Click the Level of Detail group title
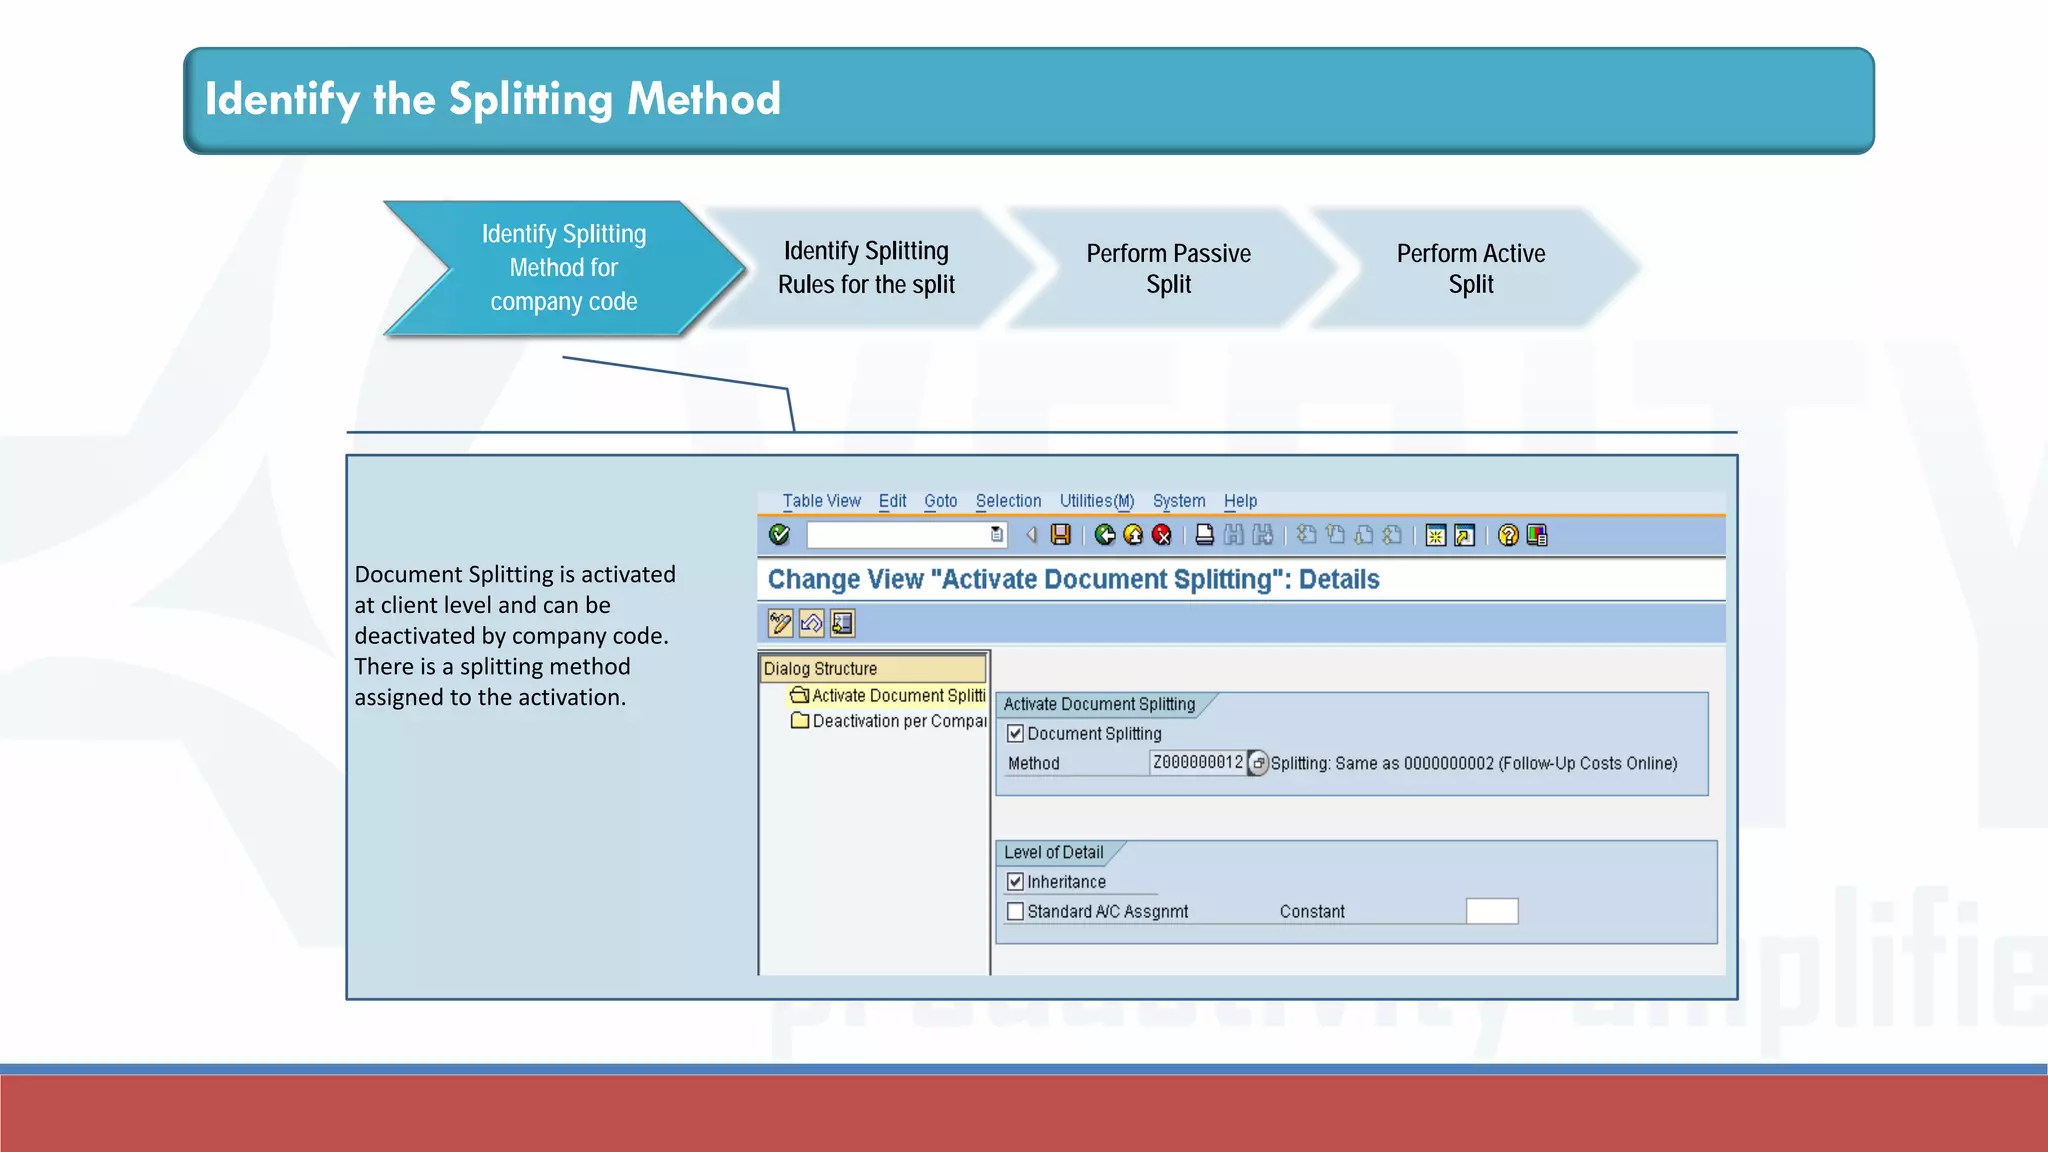The image size is (2048, 1152). tap(1053, 852)
